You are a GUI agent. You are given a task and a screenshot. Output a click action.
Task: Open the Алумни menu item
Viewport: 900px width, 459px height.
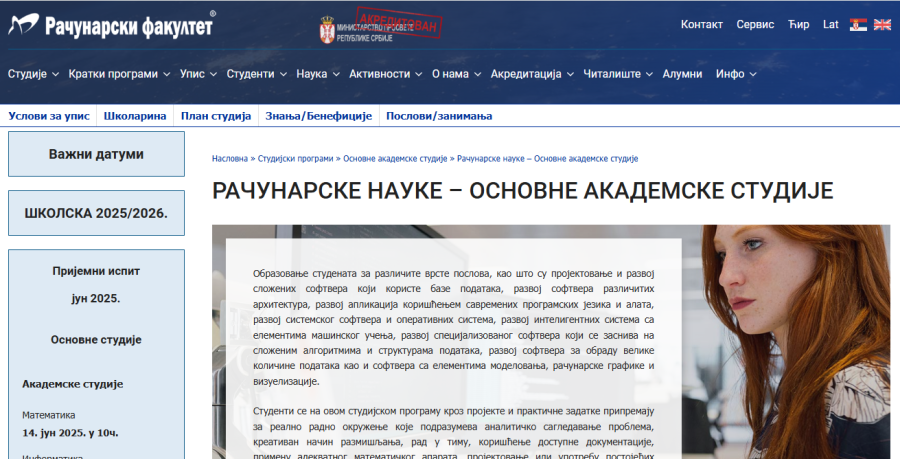pos(682,74)
